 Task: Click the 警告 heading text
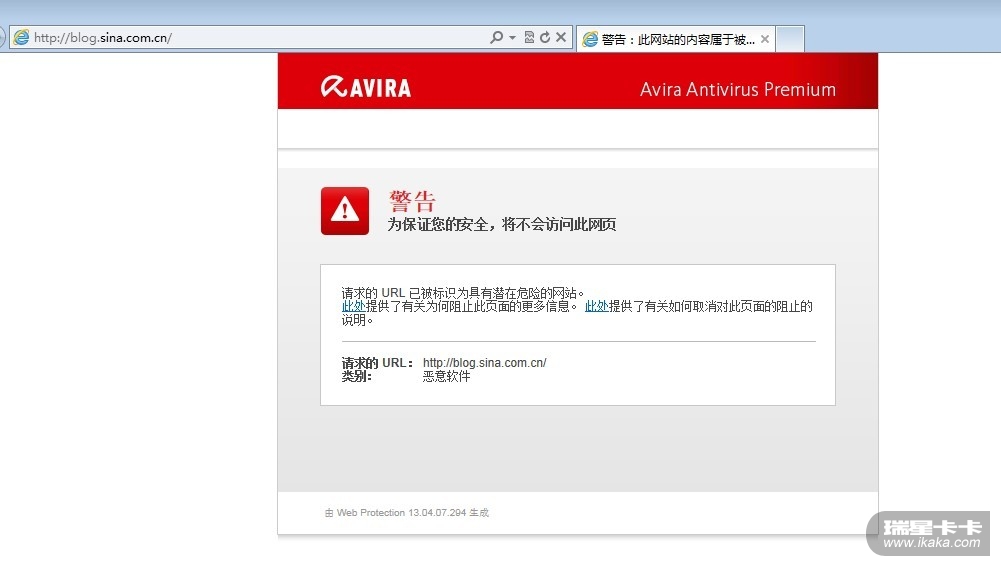click(x=412, y=201)
